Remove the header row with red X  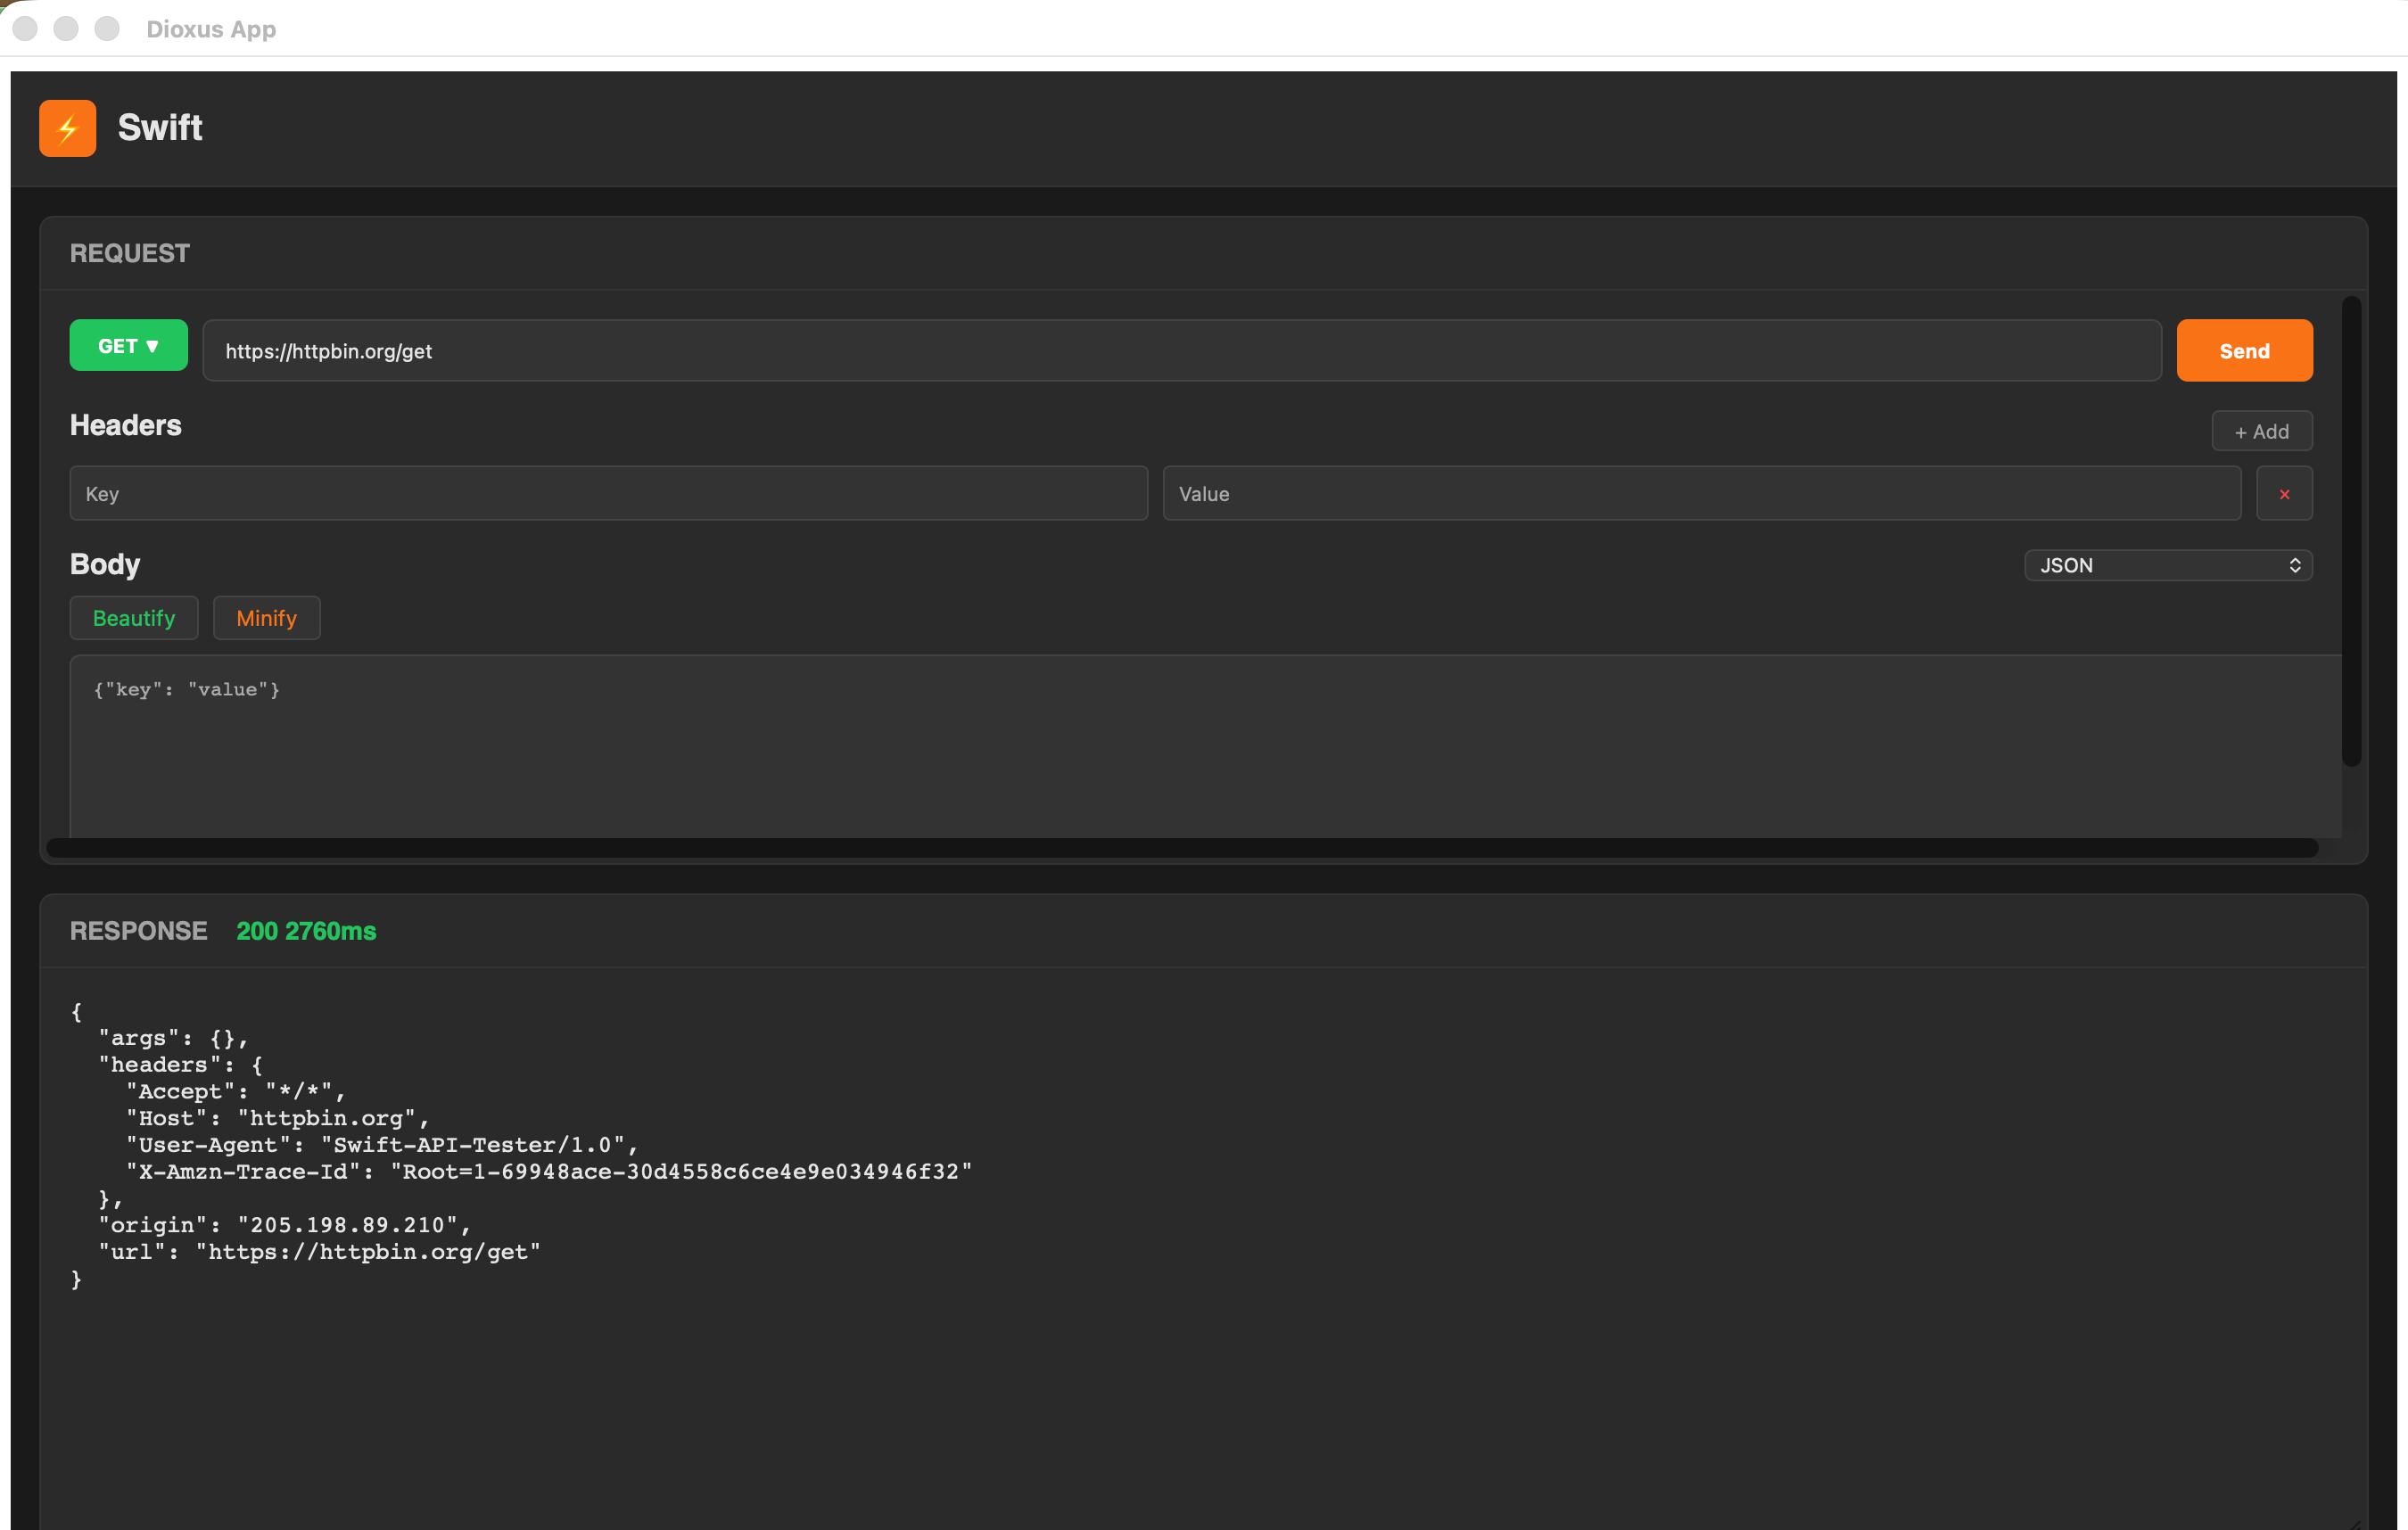point(2284,494)
